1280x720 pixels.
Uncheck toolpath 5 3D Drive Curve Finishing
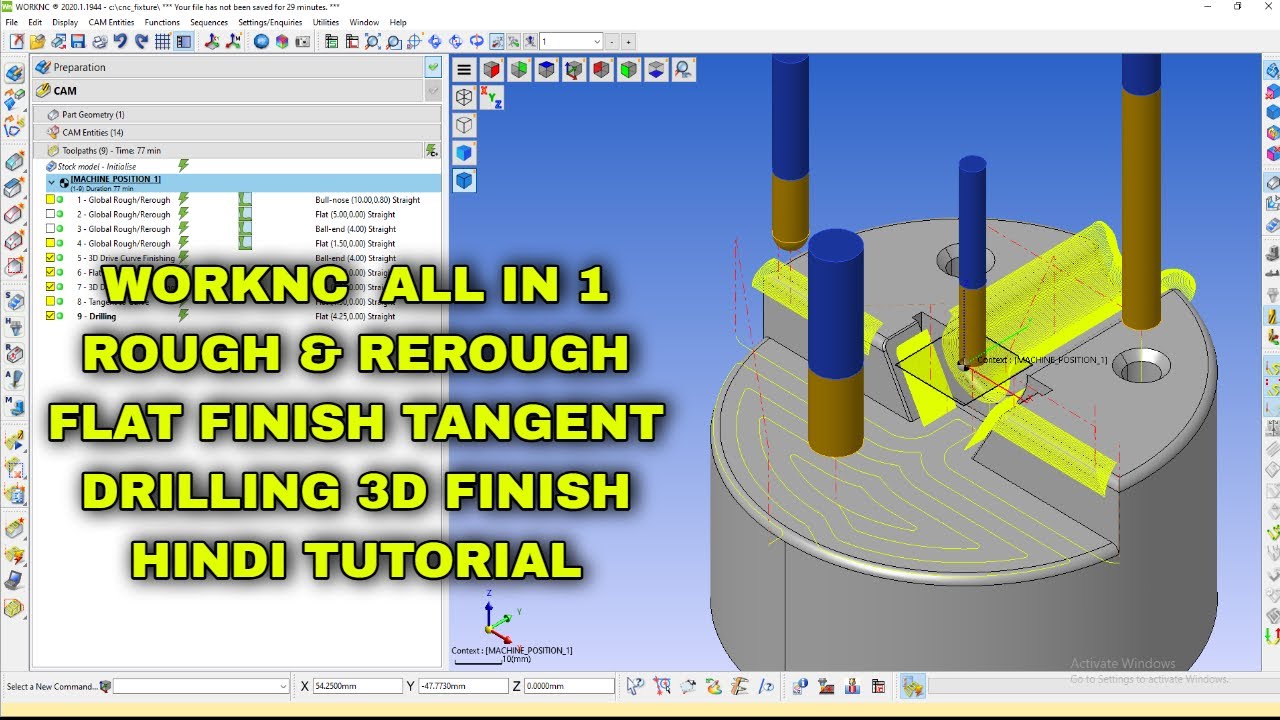(50, 258)
